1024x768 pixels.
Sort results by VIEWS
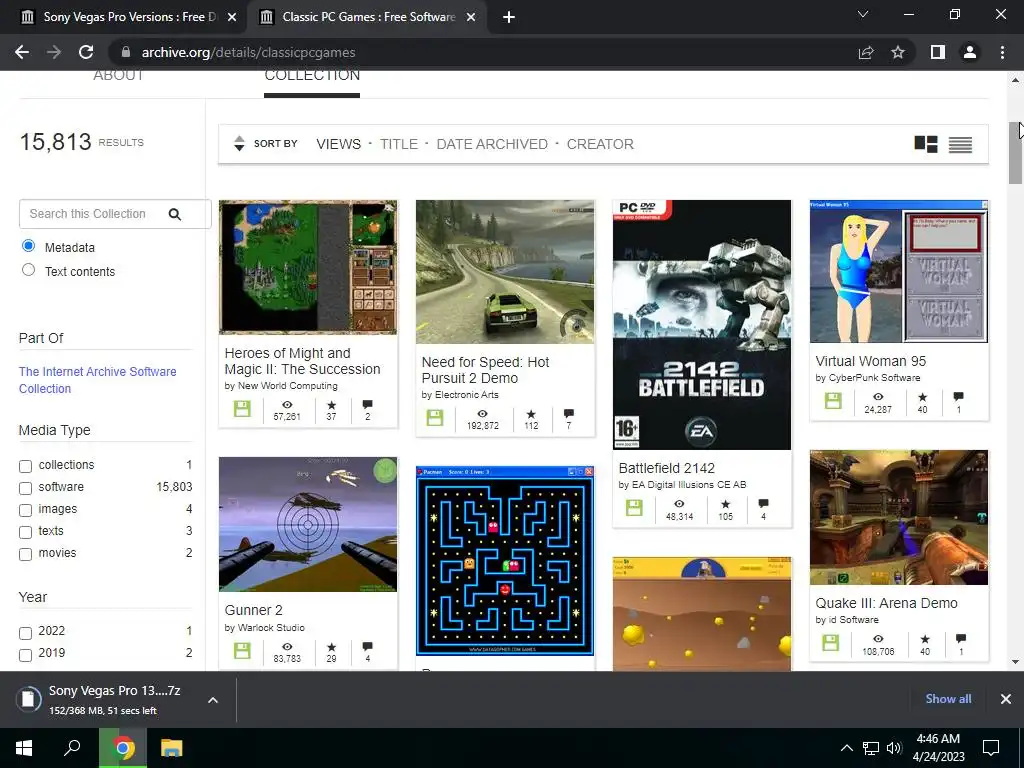(x=338, y=144)
